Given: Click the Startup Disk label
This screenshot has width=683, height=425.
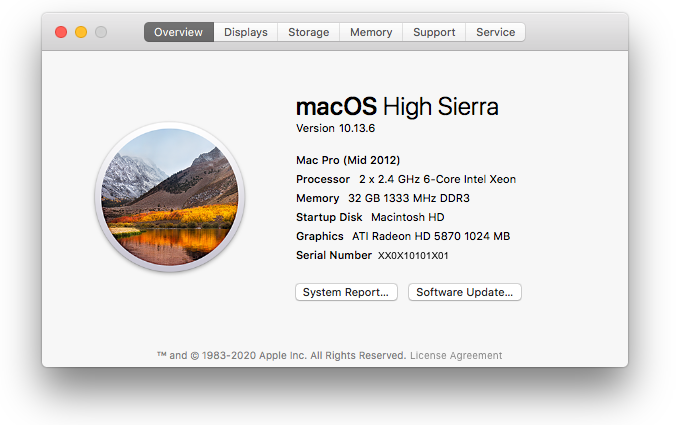Looking at the screenshot, I should tap(329, 217).
